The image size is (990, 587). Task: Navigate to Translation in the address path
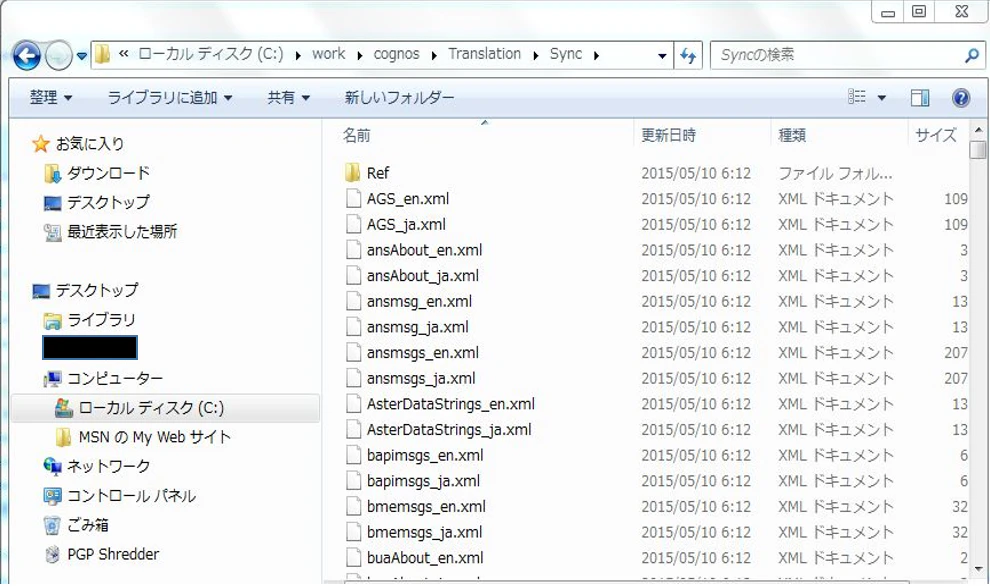coord(484,54)
